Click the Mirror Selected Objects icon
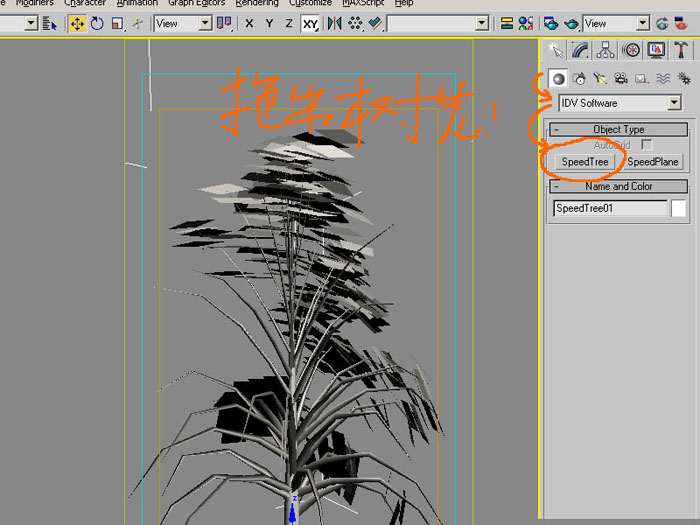Viewport: 700px width, 525px height. (334, 23)
